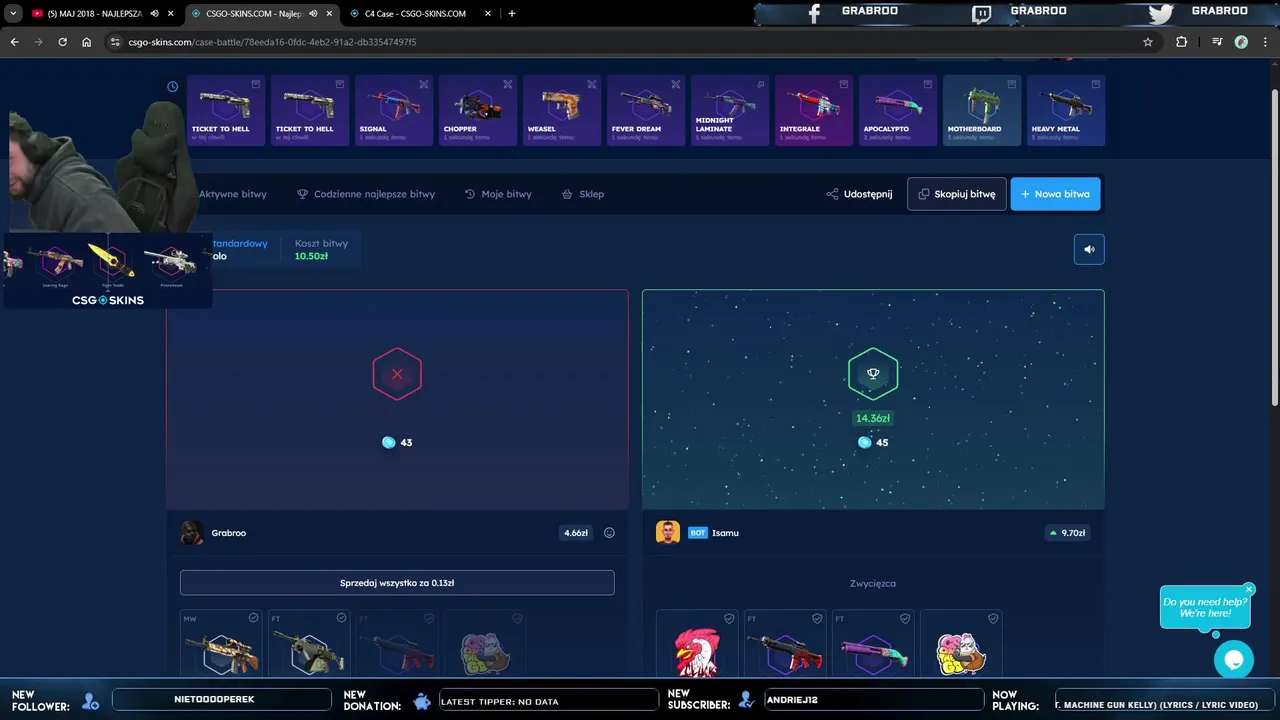
Task: Click the view site information icon
Action: [115, 42]
